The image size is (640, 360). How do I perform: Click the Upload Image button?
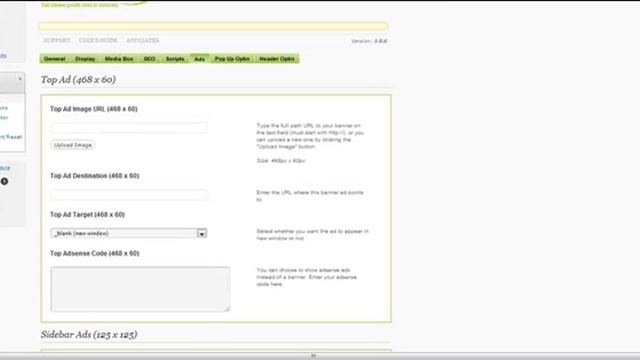(73, 145)
